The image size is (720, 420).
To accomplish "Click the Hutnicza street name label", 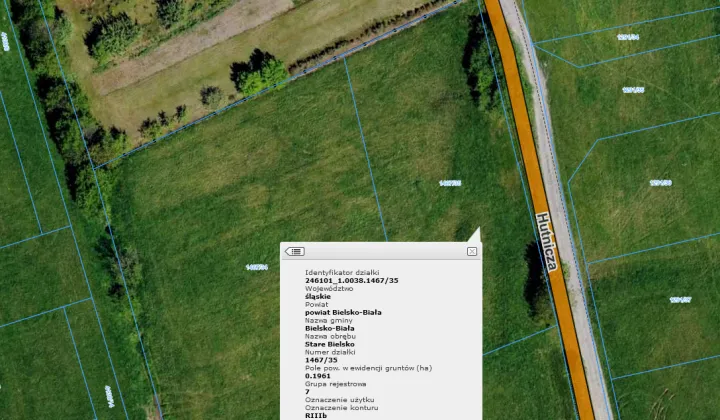I will [547, 242].
